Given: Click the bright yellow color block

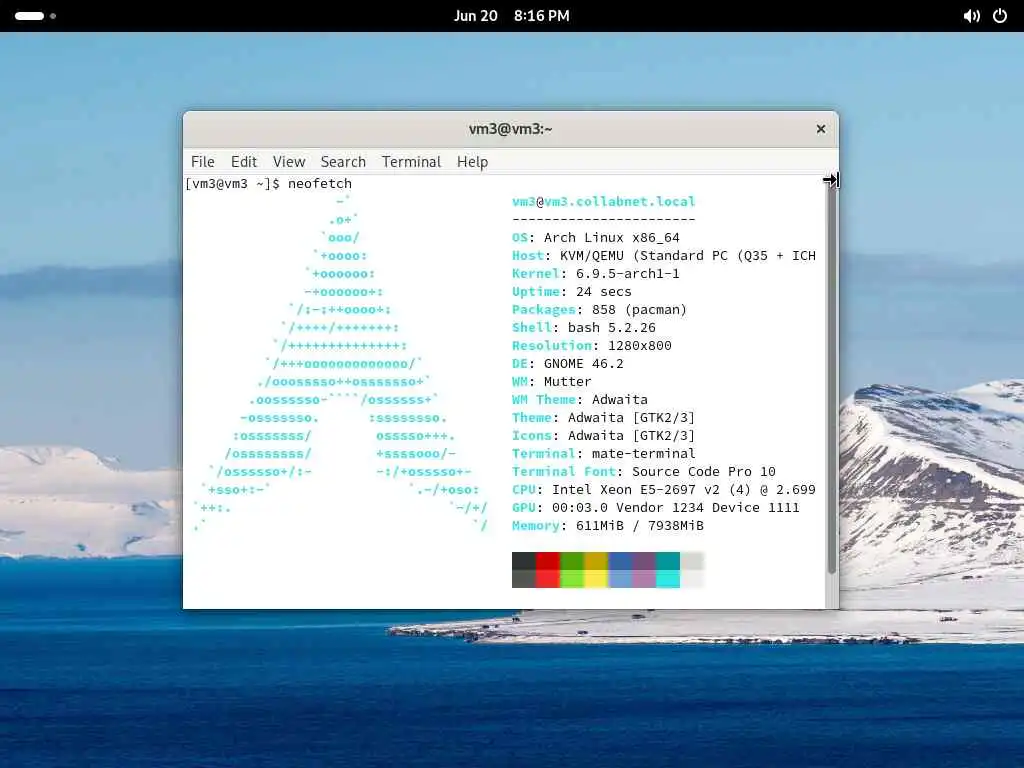Looking at the screenshot, I should [x=596, y=579].
